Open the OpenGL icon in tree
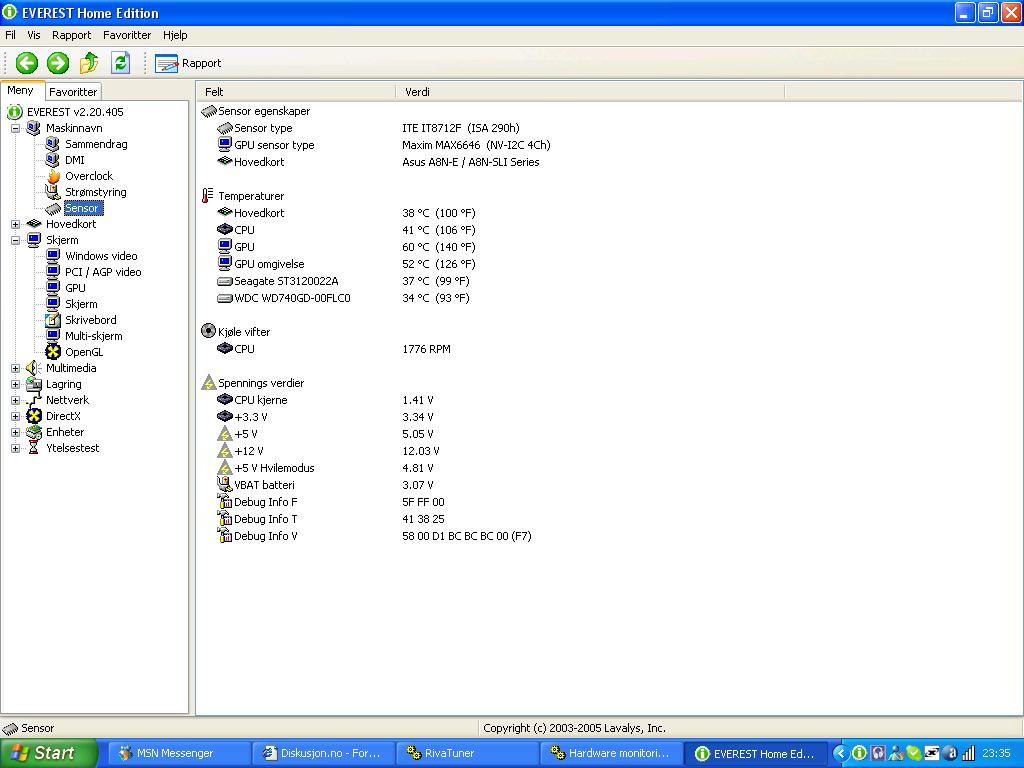This screenshot has width=1024, height=768. 53,352
